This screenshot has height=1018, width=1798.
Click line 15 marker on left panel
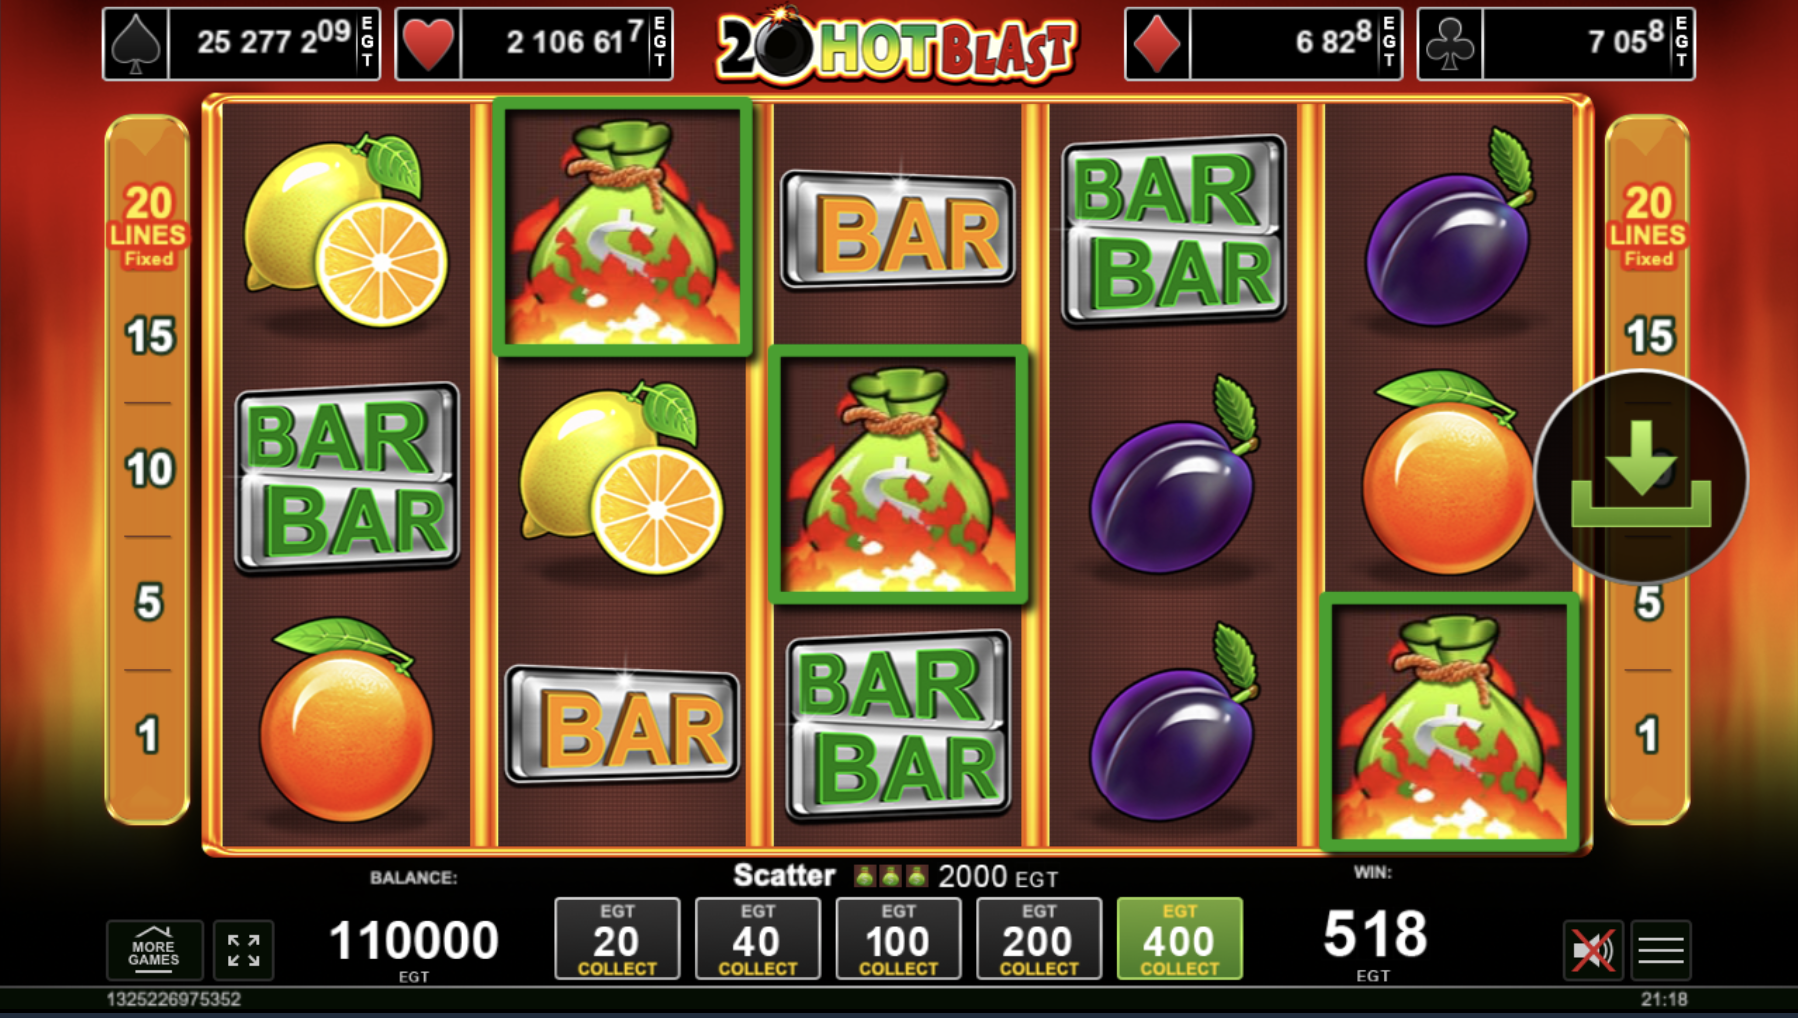tap(149, 336)
